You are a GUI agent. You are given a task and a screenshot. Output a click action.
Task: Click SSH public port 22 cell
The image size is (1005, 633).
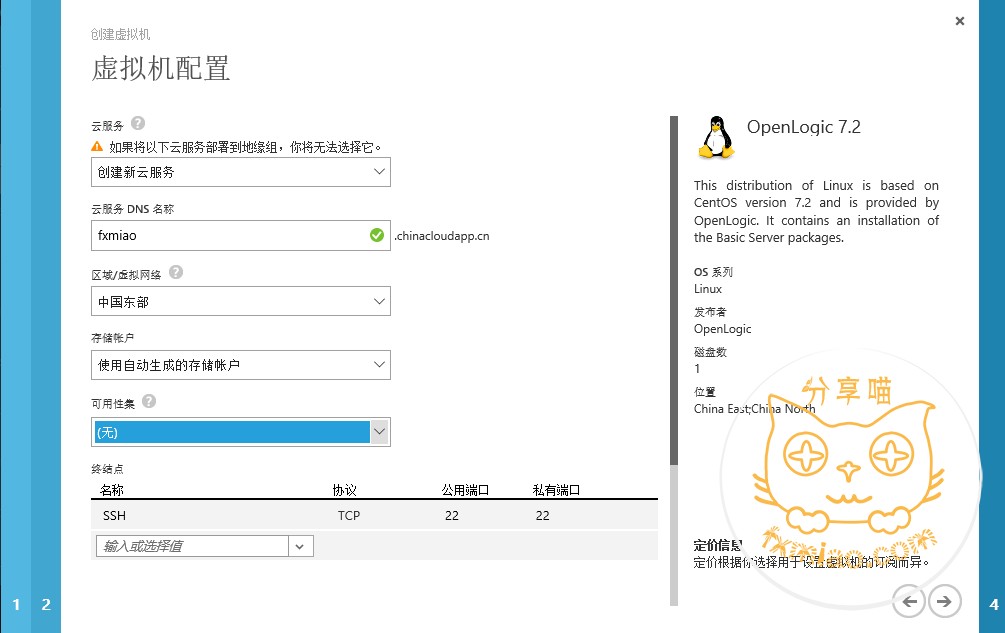[x=452, y=515]
